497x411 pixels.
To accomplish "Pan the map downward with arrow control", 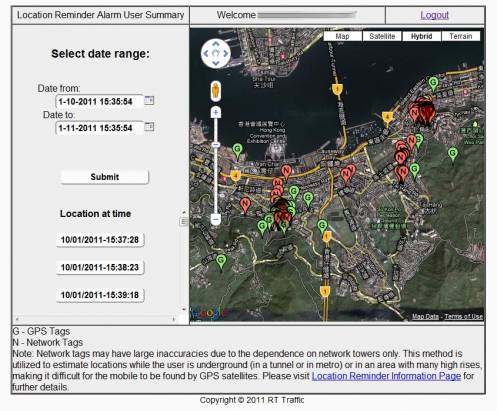I will (216, 63).
